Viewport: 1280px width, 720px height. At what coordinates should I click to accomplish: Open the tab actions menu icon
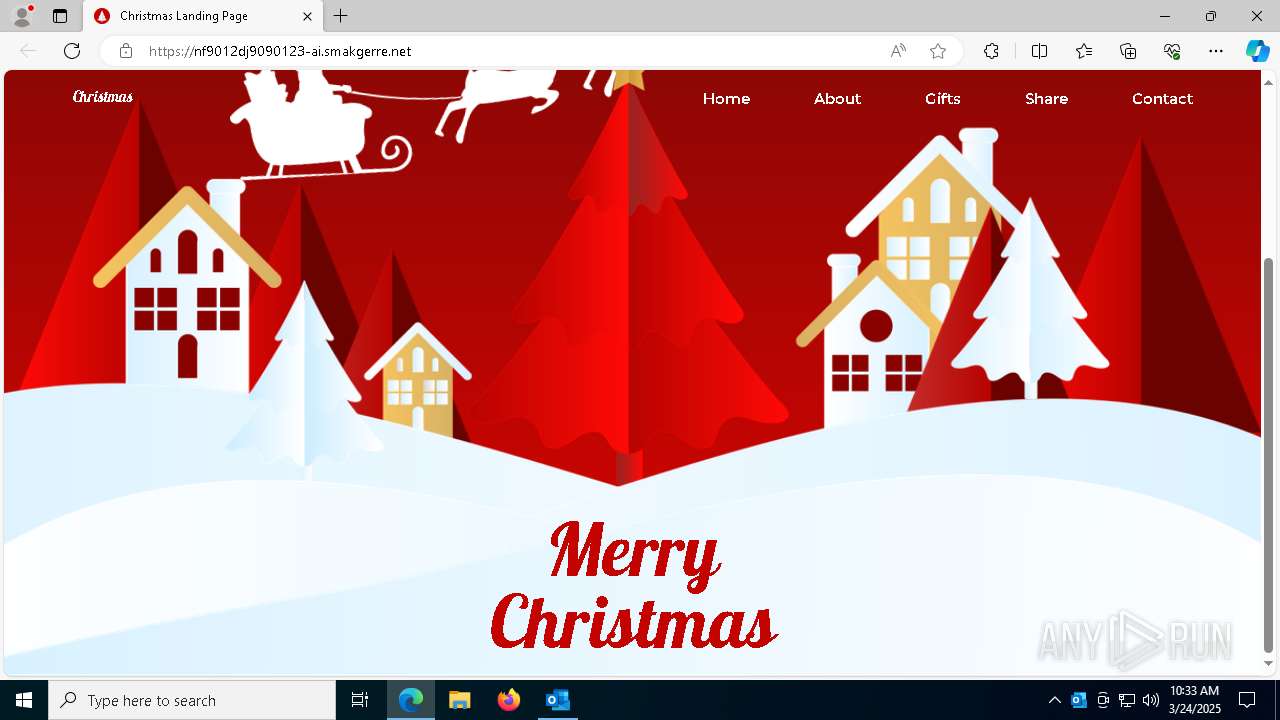[x=60, y=16]
